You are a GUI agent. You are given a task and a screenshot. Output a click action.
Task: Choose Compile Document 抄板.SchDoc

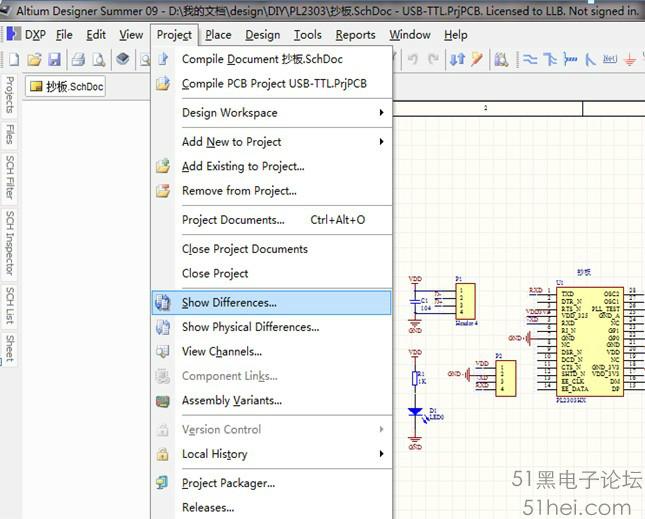(271, 59)
